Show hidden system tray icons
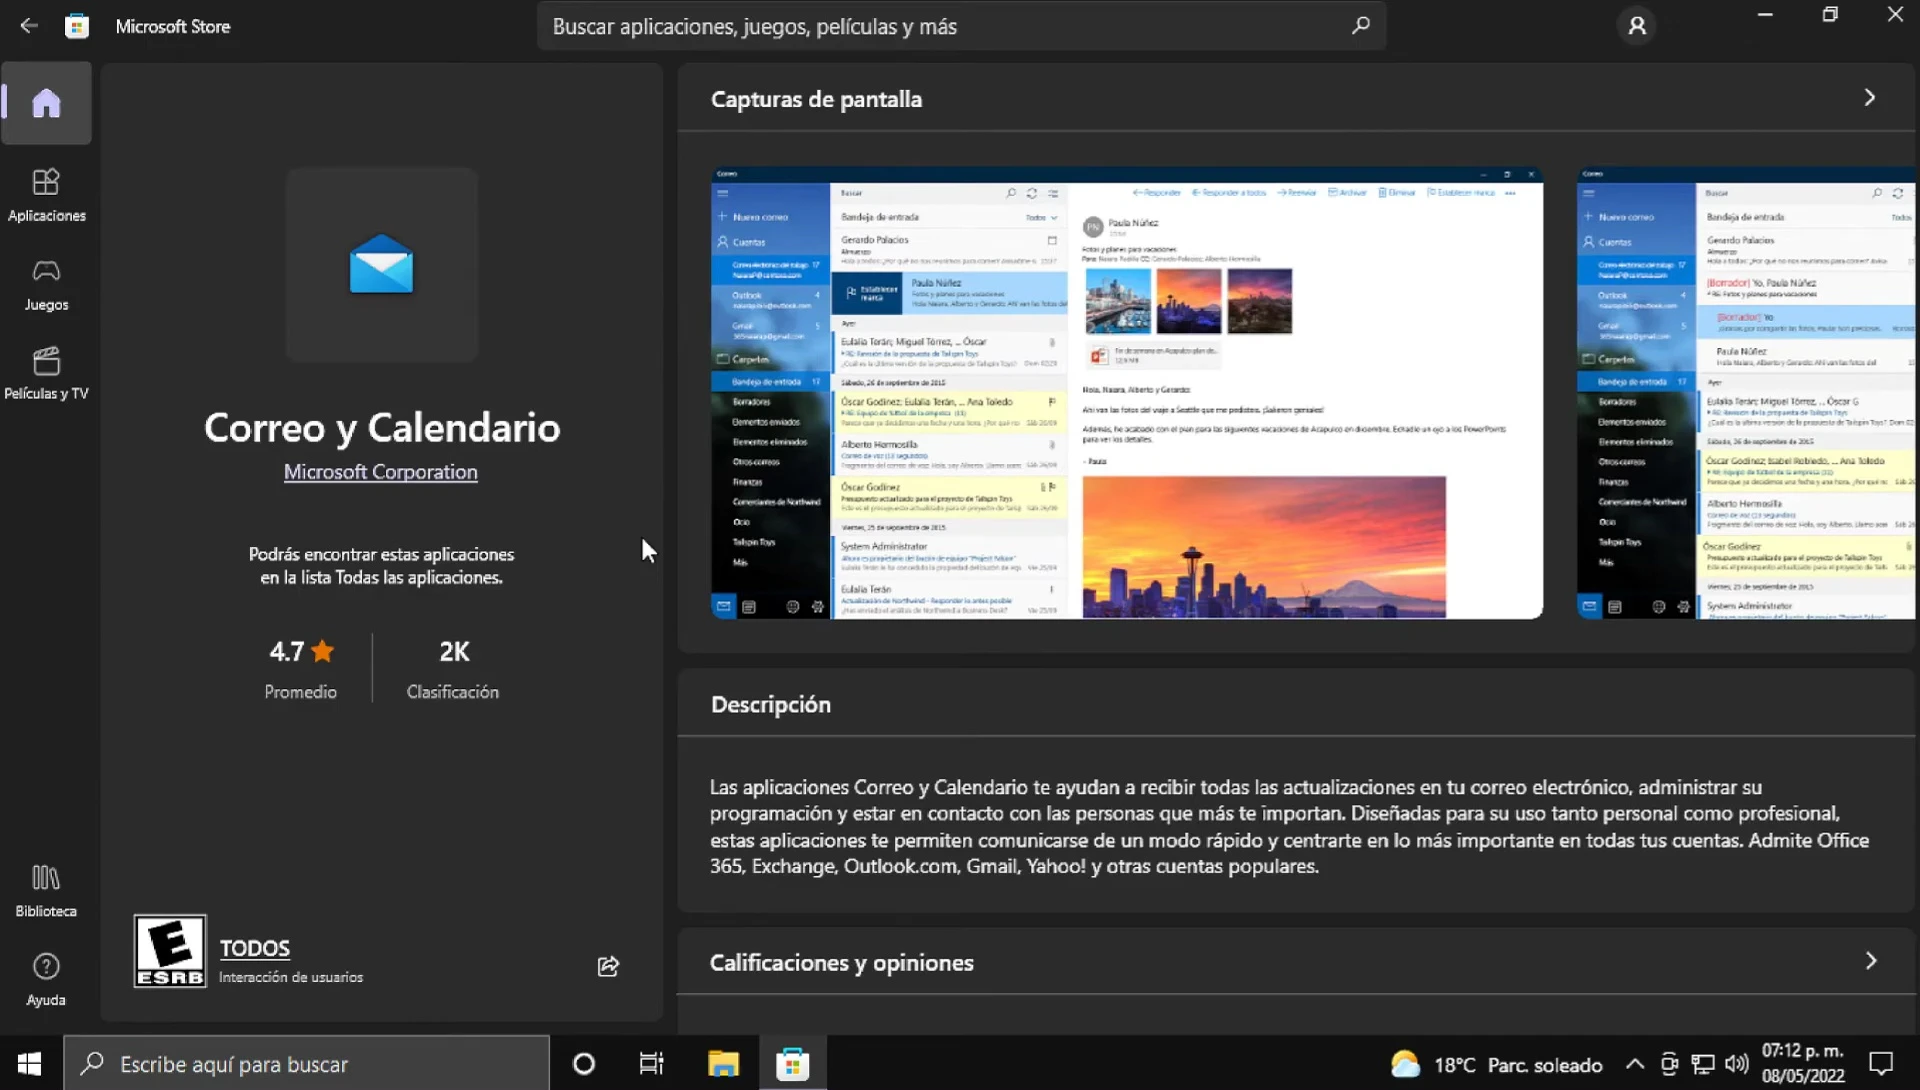Screen dimensions: 1920x1090 1635,1064
